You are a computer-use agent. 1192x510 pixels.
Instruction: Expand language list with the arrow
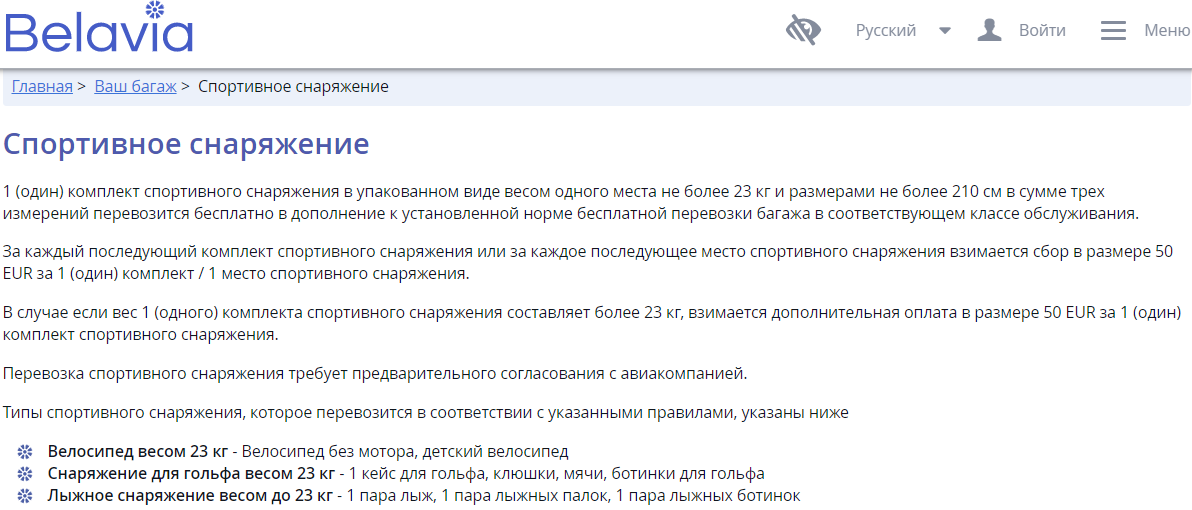[x=945, y=31]
